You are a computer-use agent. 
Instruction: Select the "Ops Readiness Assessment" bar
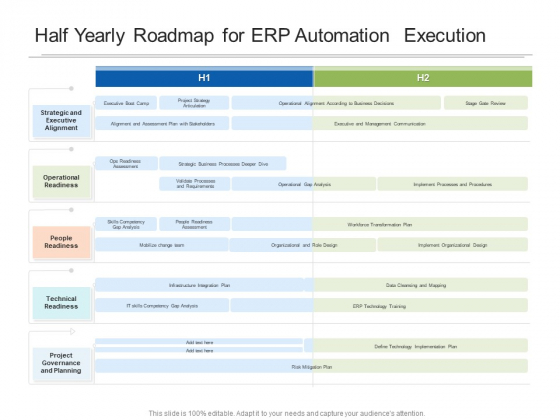pyautogui.click(x=126, y=164)
